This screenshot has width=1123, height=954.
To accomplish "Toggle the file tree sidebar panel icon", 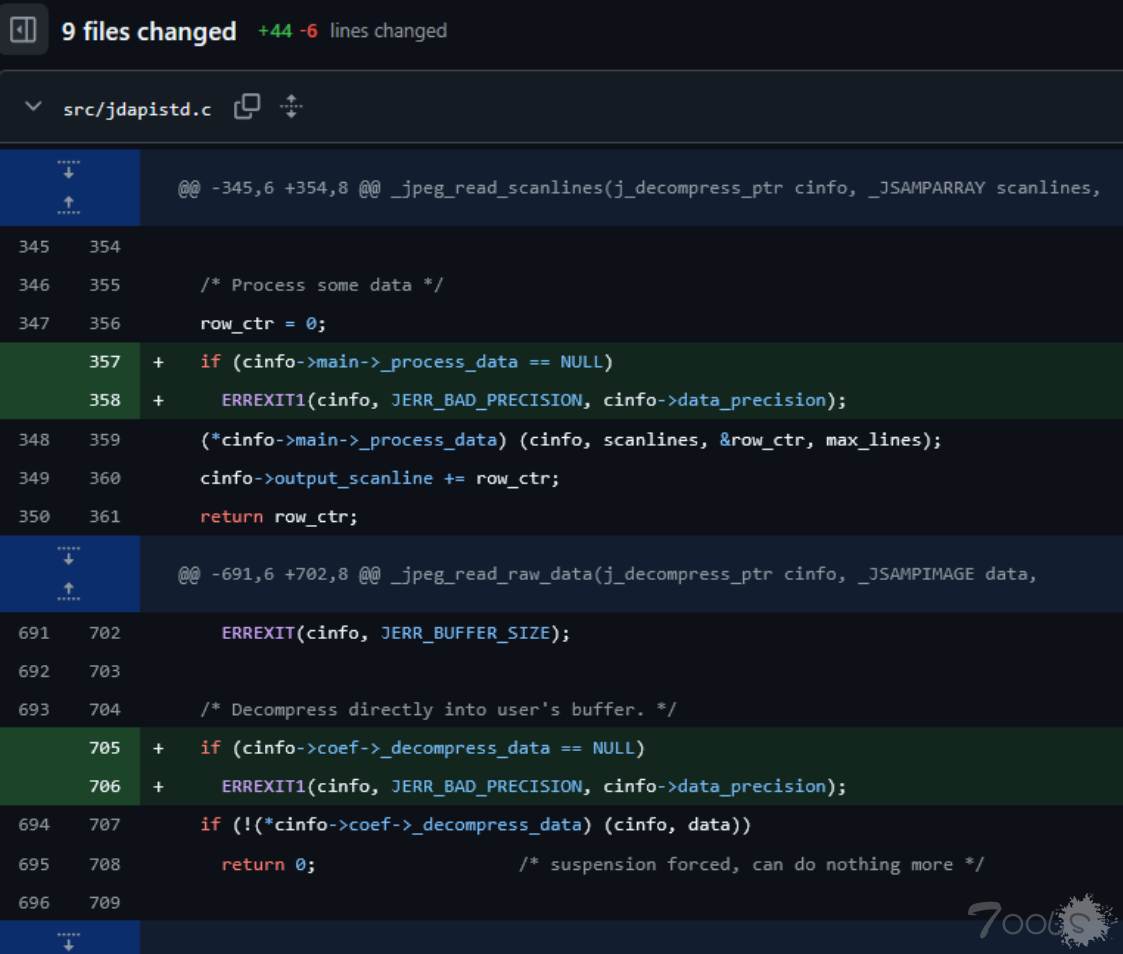I will tap(23, 31).
